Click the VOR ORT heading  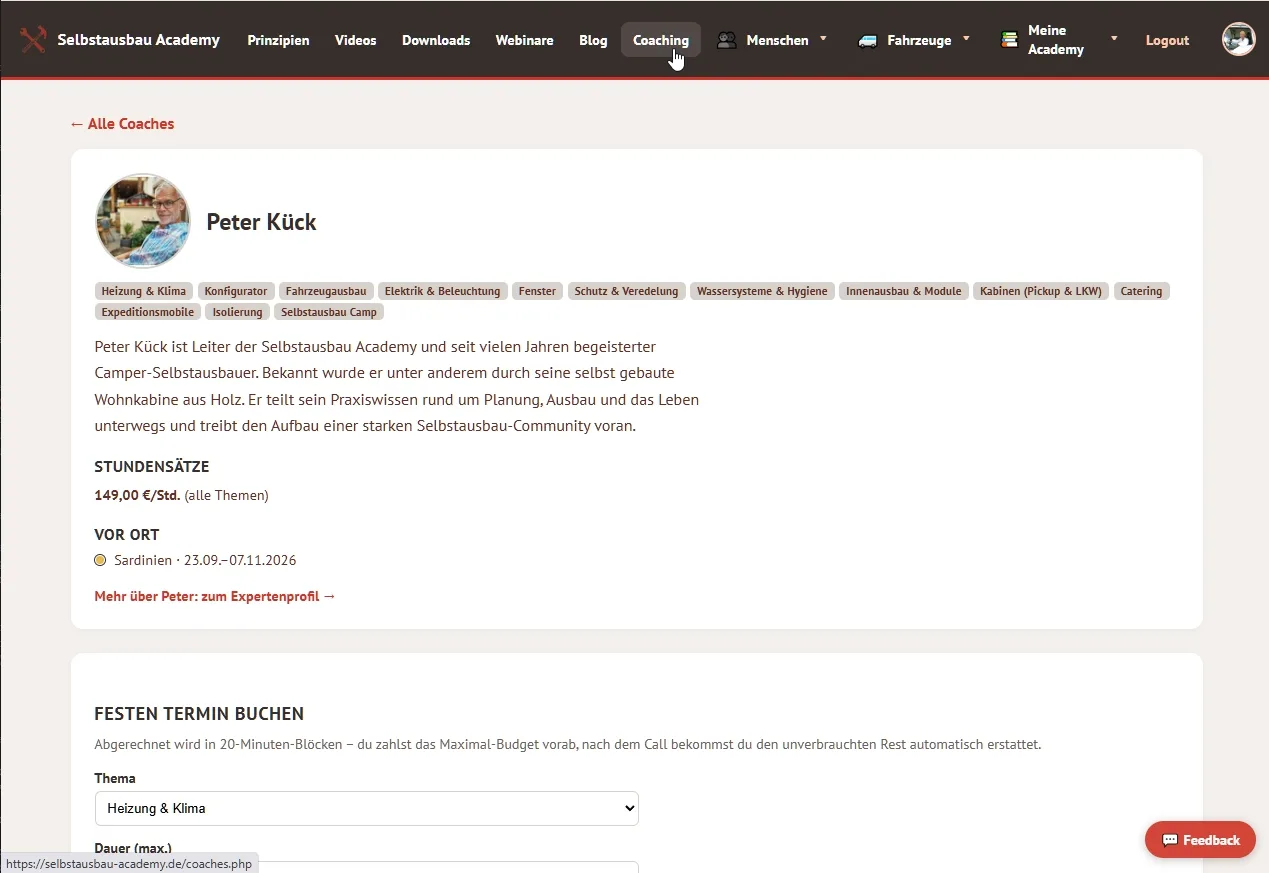pos(127,535)
